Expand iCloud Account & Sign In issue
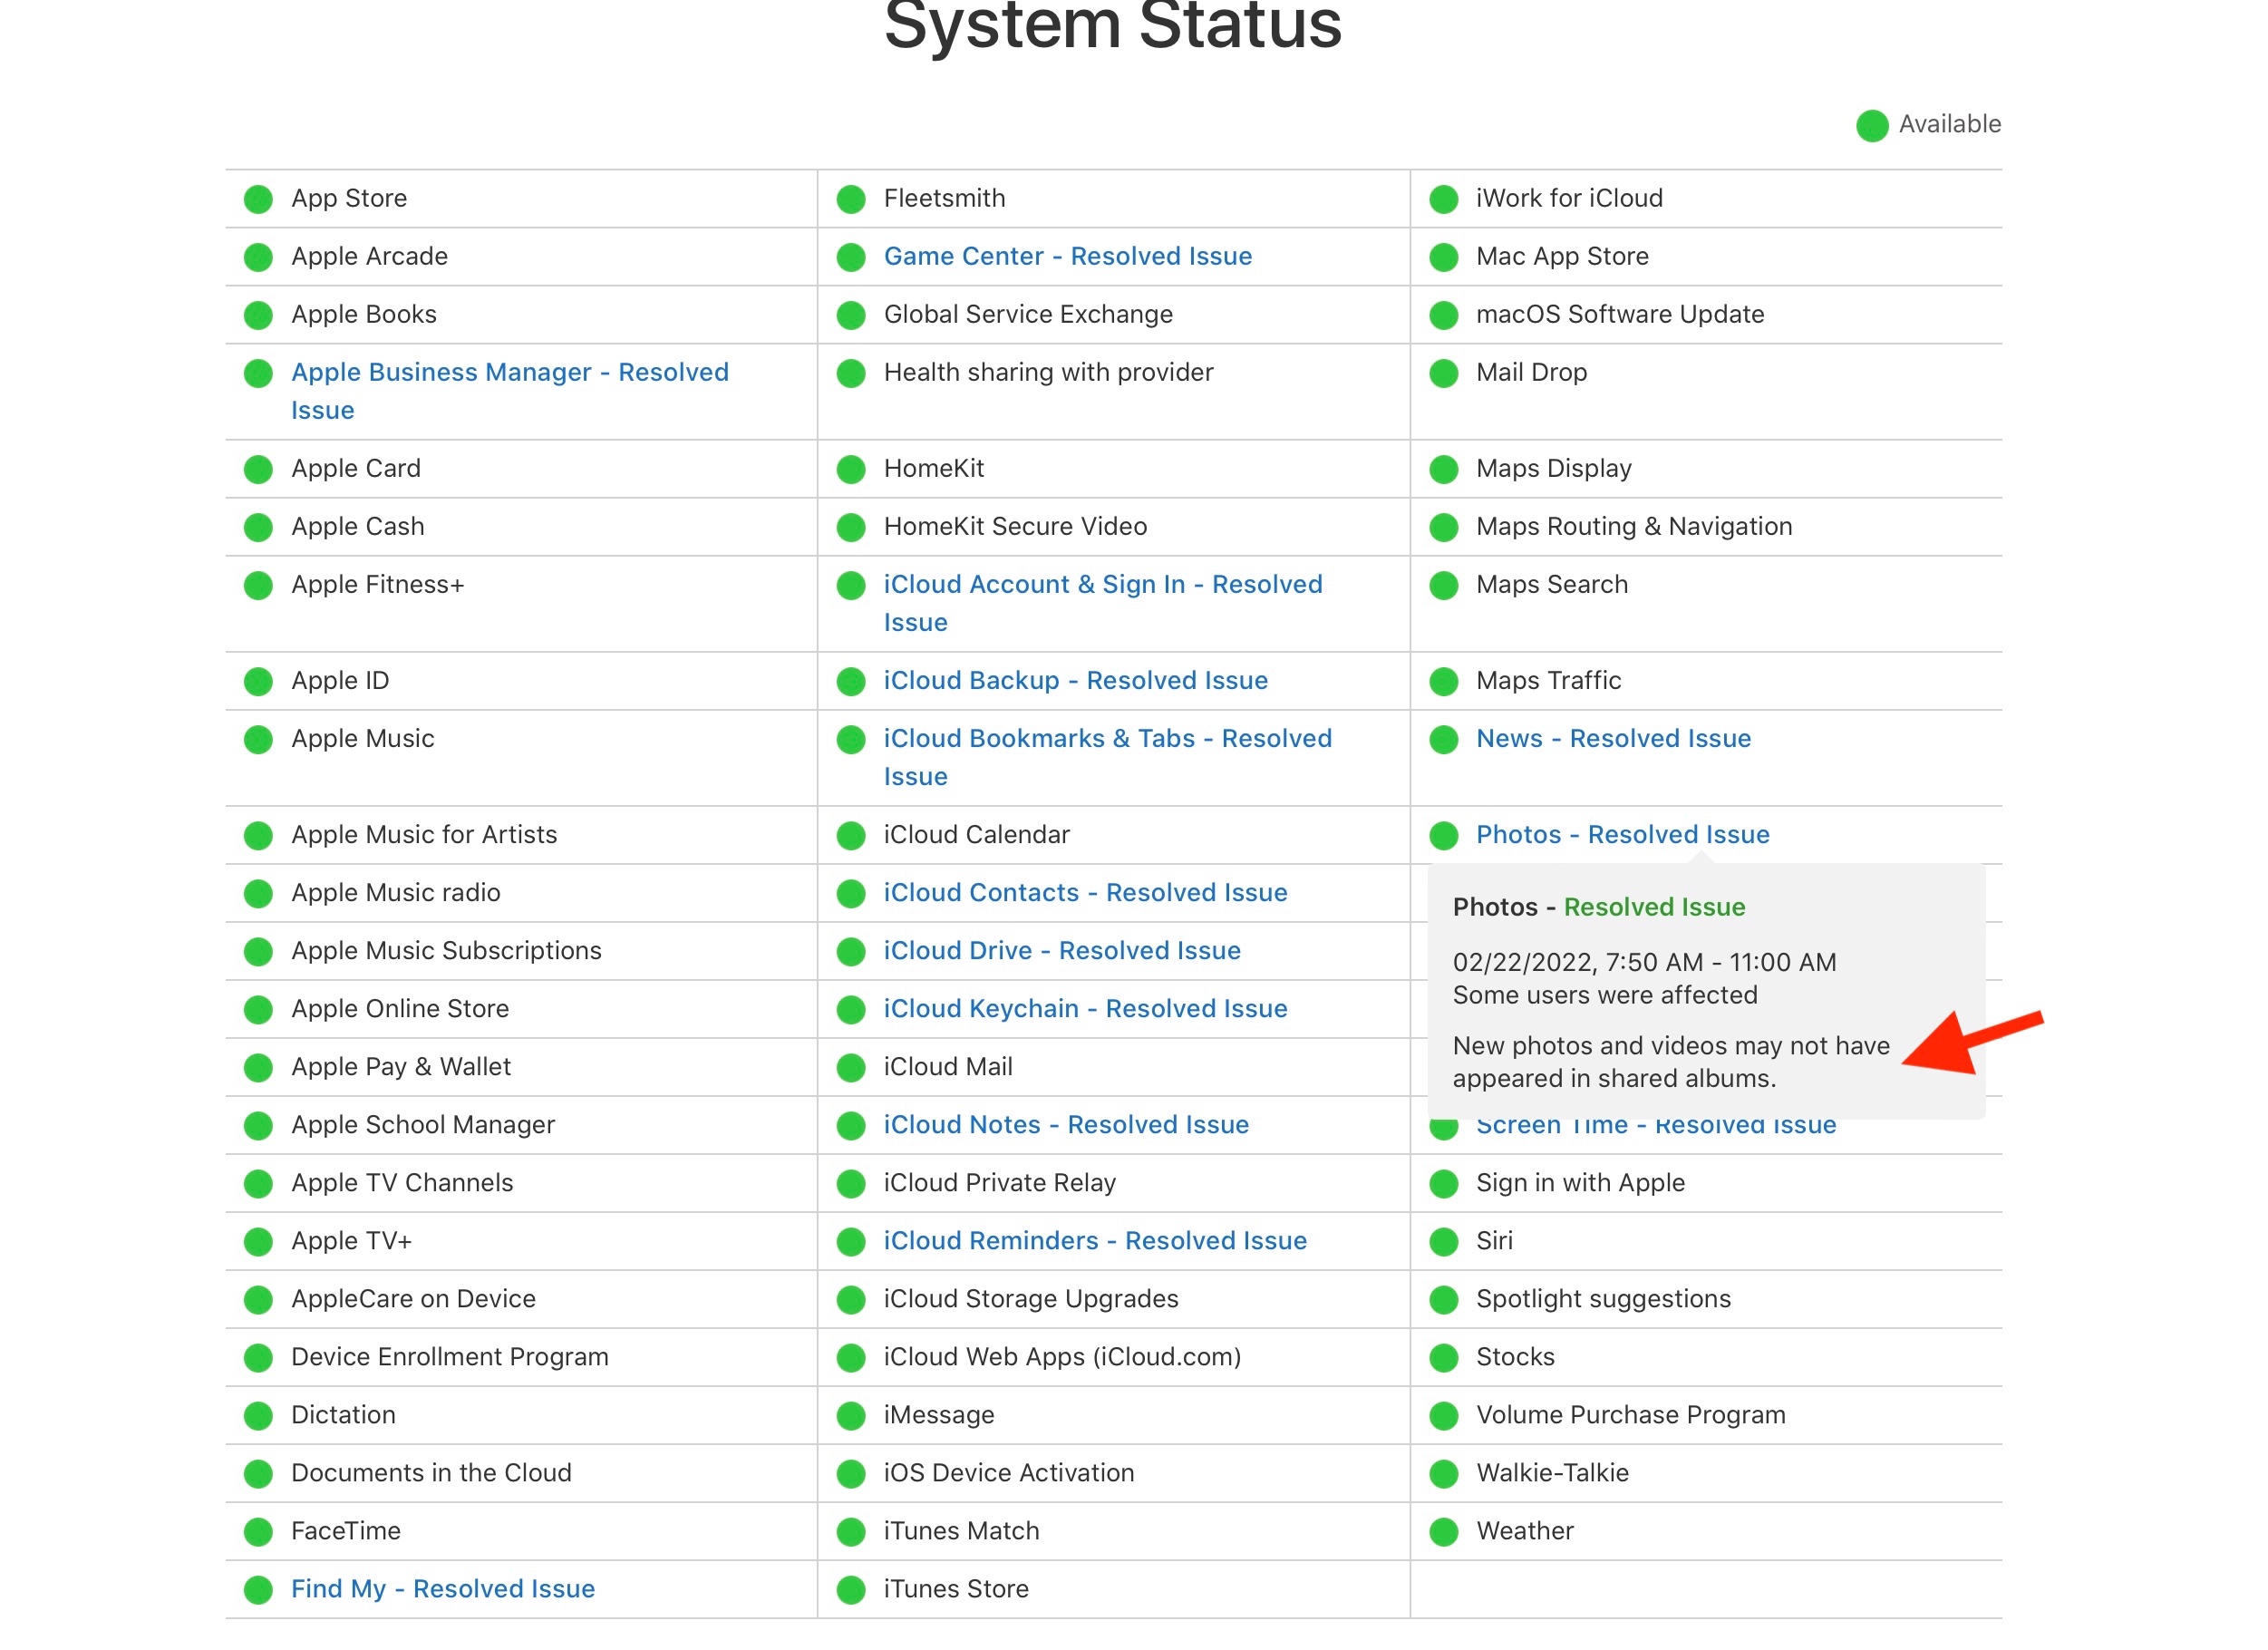Viewport: 2268px width, 1650px height. pyautogui.click(x=1102, y=585)
